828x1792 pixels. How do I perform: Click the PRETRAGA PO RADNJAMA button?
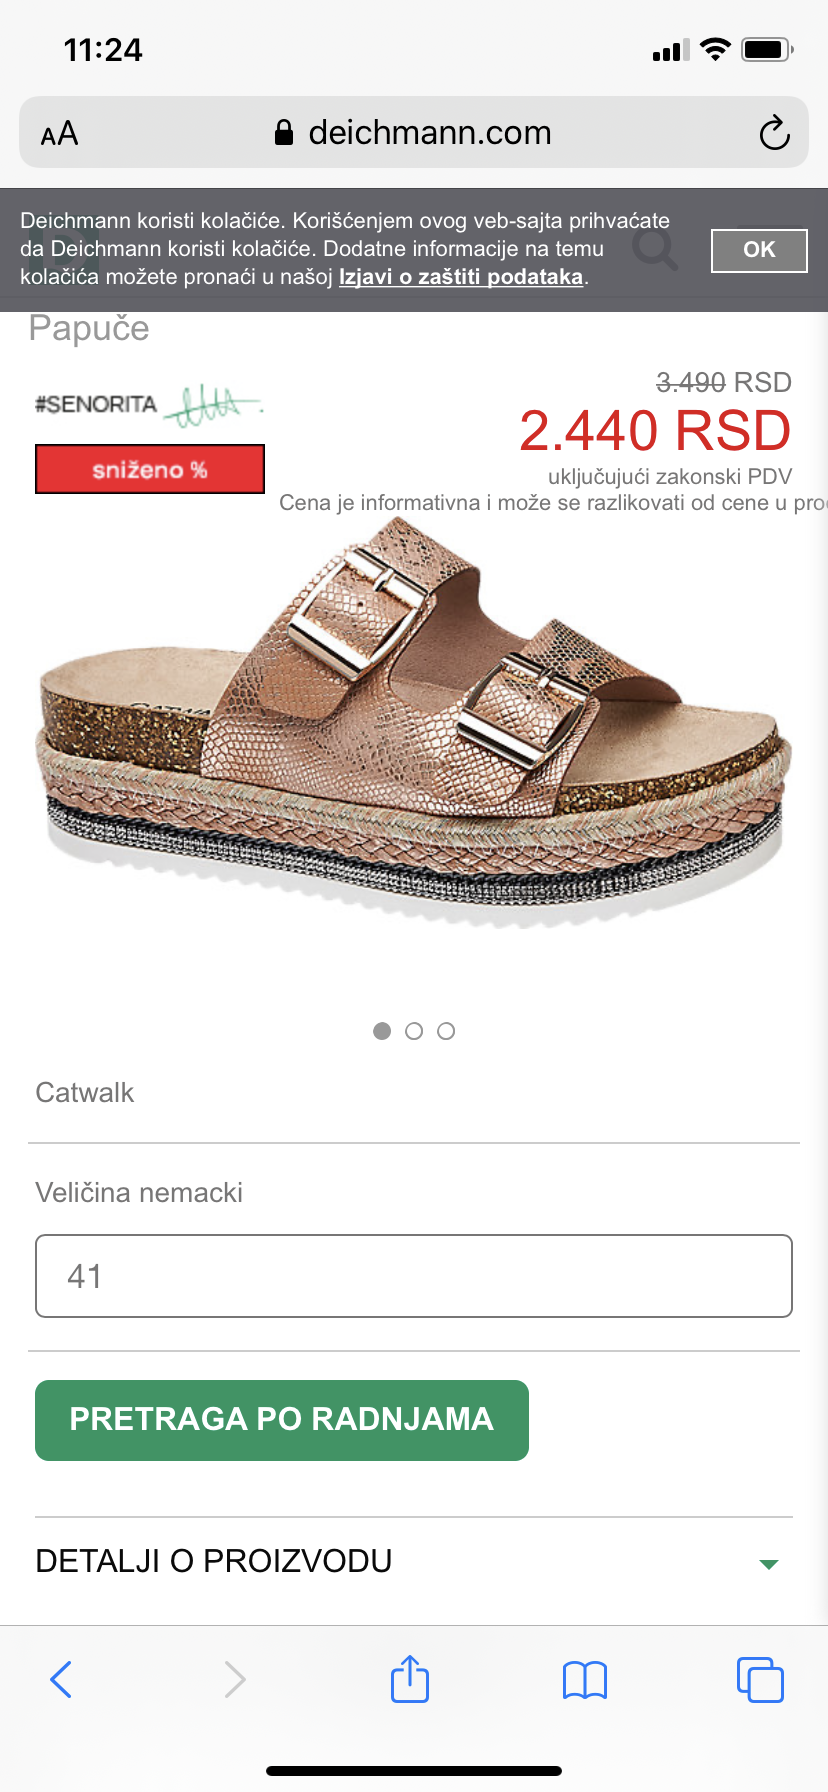point(282,1420)
